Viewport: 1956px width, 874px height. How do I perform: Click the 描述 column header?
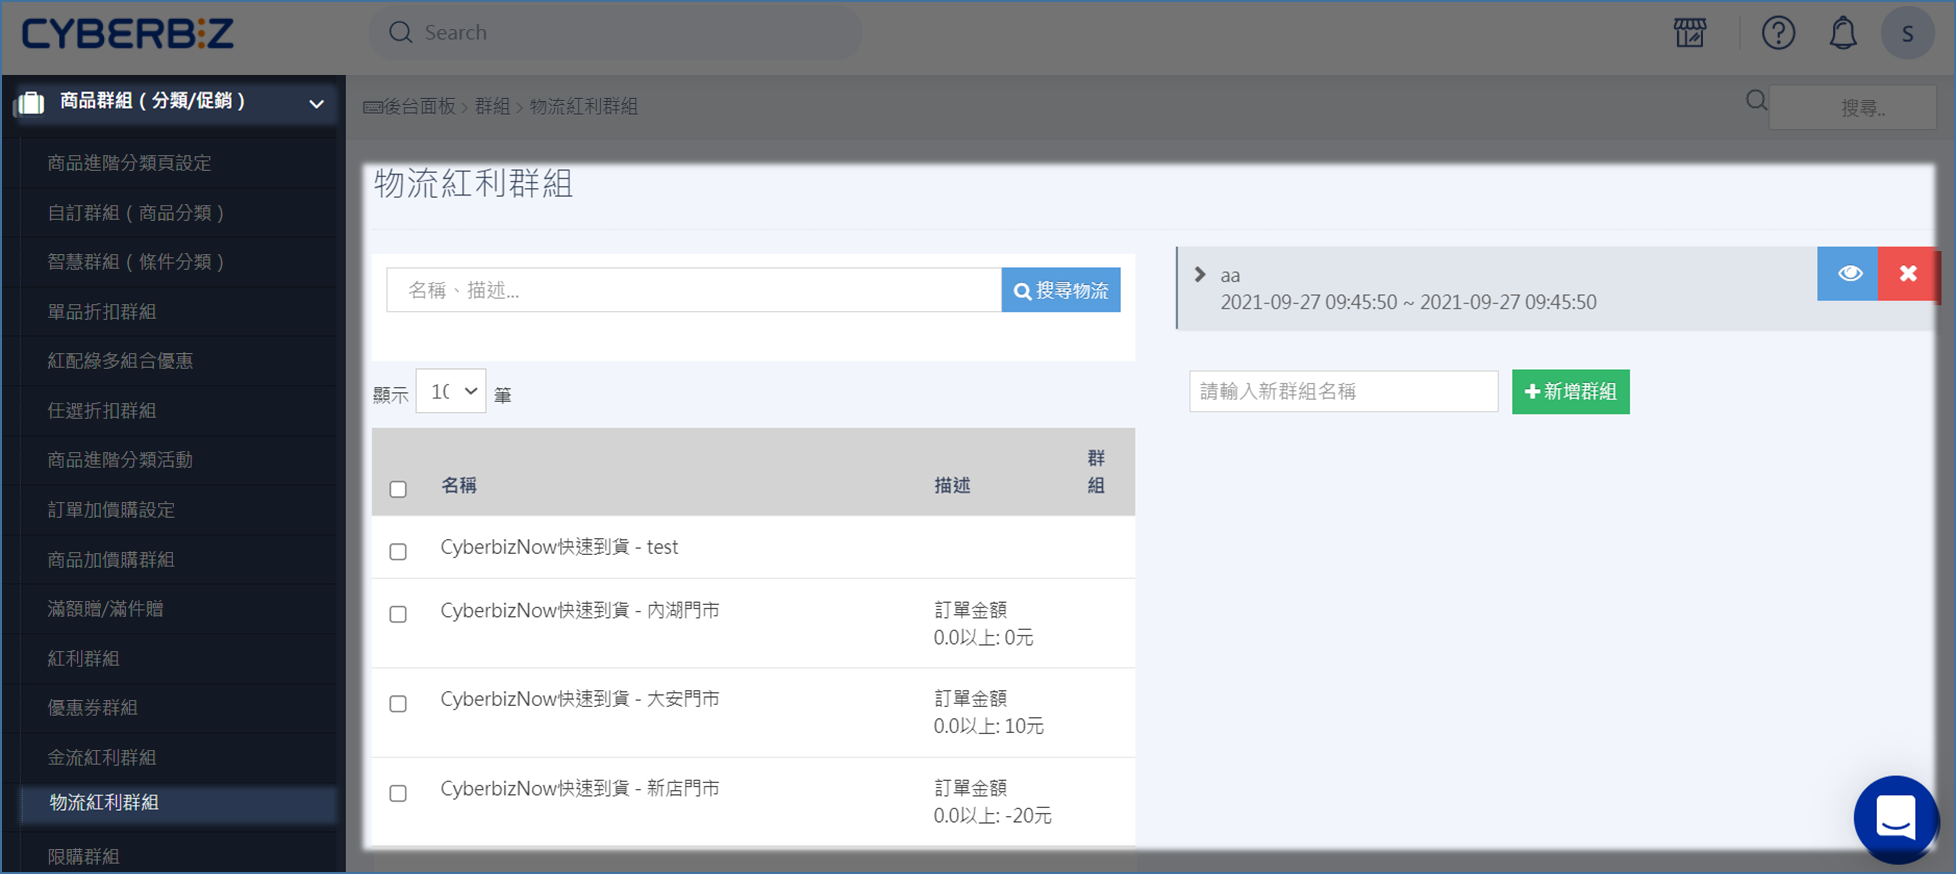tap(952, 485)
